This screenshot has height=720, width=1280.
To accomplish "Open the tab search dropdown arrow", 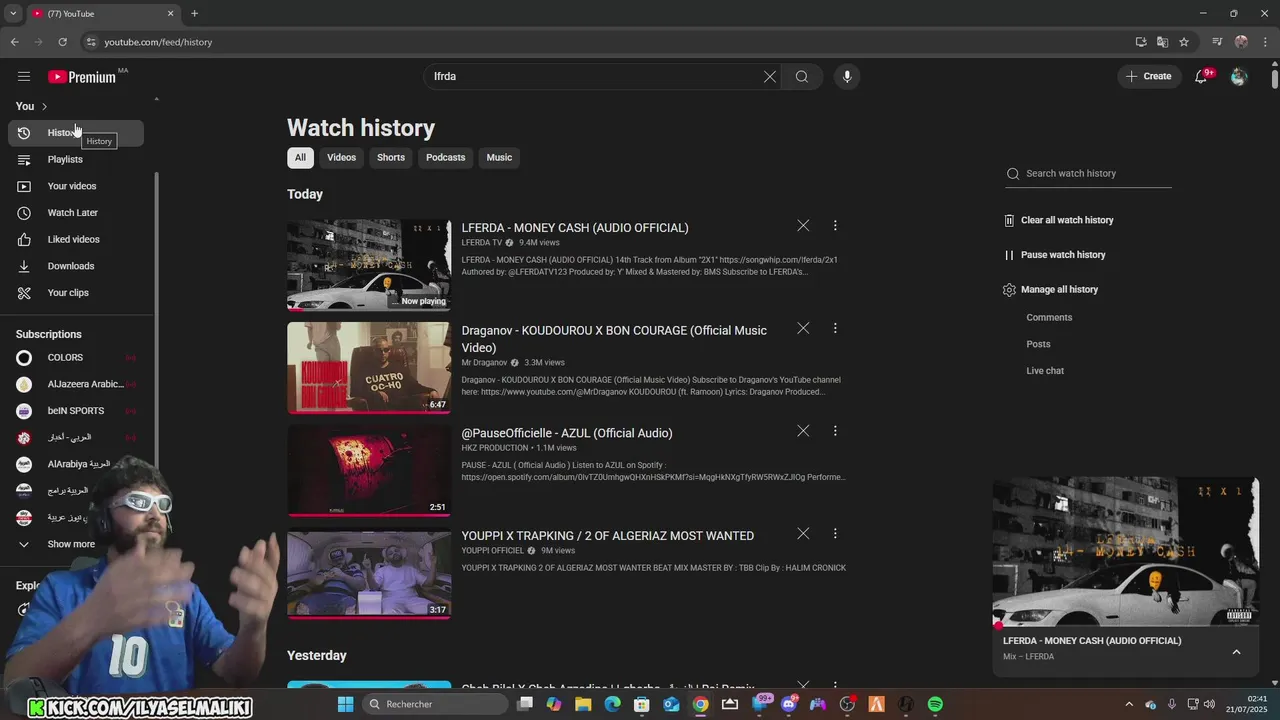I will [x=13, y=14].
